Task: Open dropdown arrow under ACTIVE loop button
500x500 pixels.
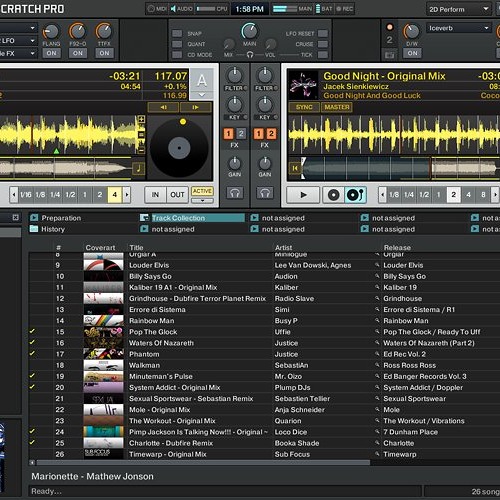Action: [x=202, y=201]
